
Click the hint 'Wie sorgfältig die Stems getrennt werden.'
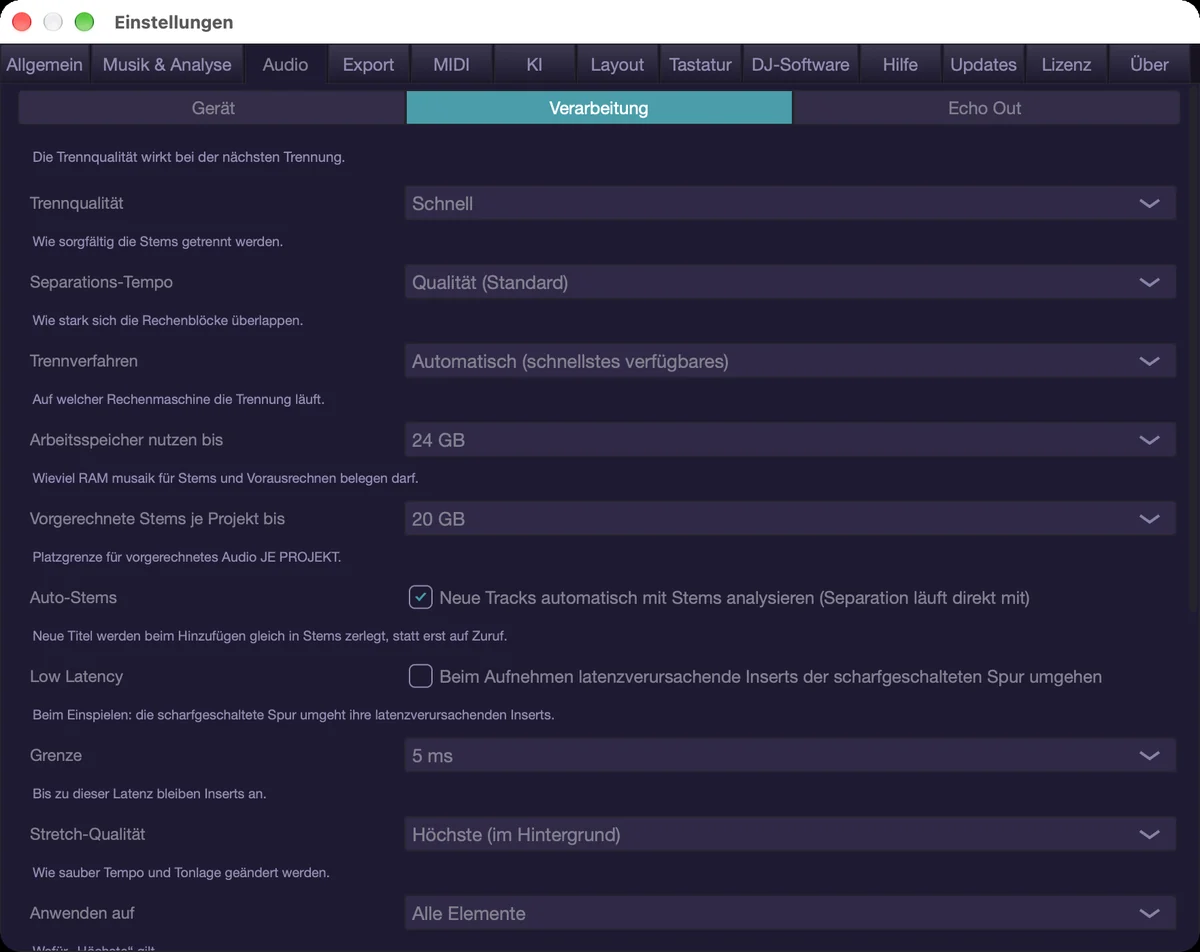(x=158, y=242)
